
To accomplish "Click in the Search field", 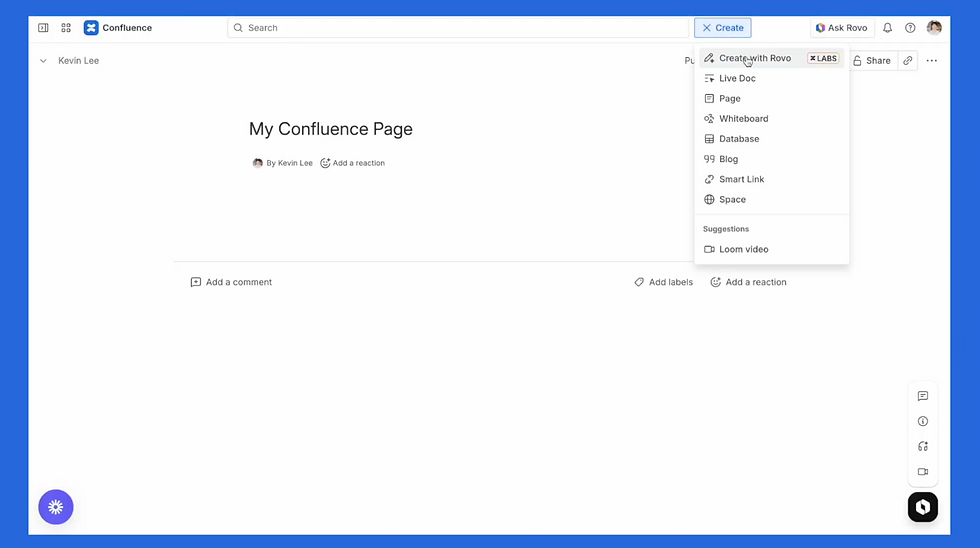I will (x=458, y=27).
